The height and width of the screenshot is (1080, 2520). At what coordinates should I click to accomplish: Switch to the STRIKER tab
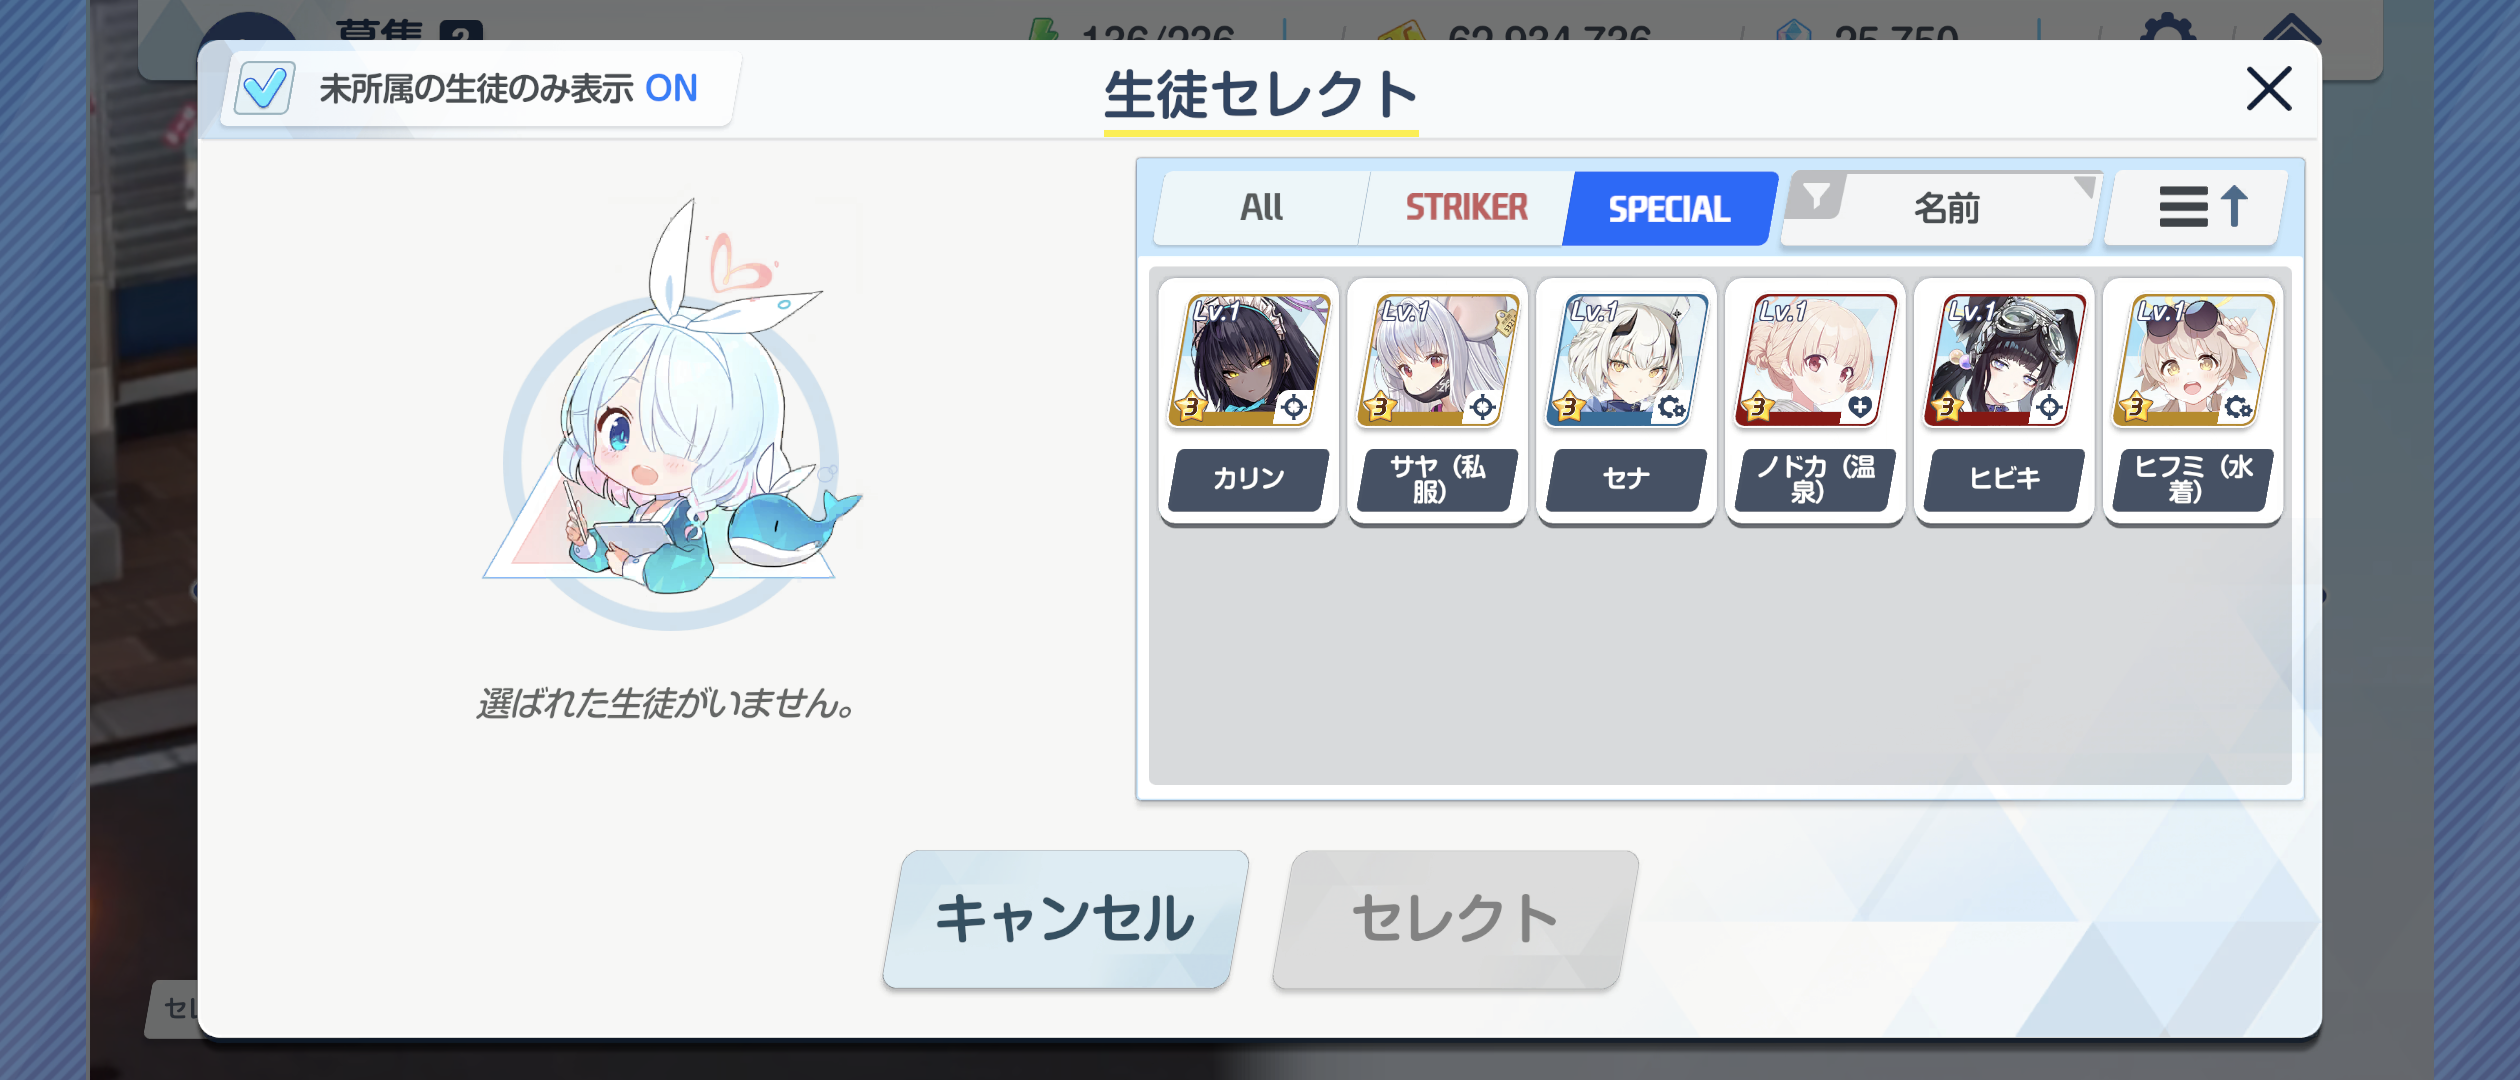pyautogui.click(x=1466, y=208)
